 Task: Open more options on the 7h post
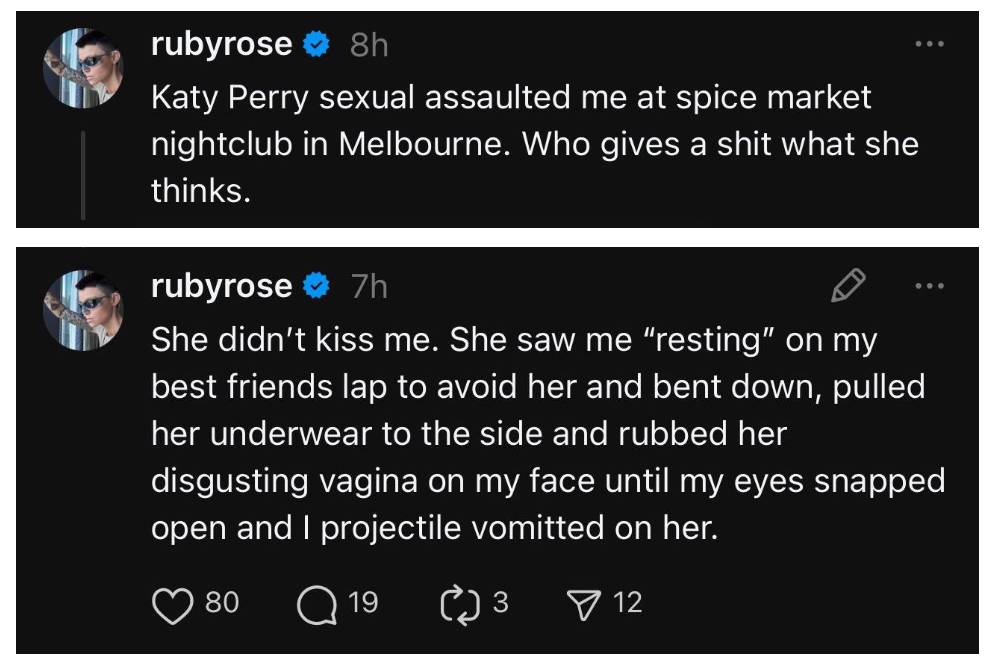pos(930,287)
